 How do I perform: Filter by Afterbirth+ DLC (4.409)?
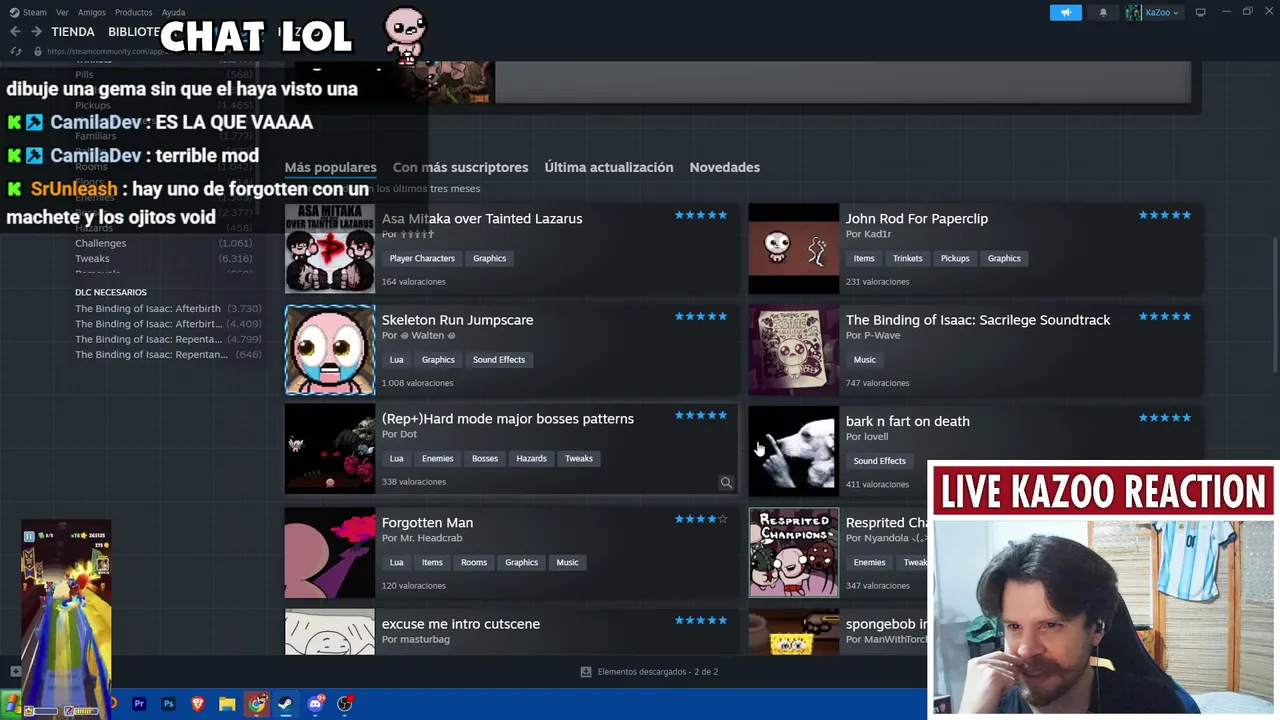[x=168, y=324]
